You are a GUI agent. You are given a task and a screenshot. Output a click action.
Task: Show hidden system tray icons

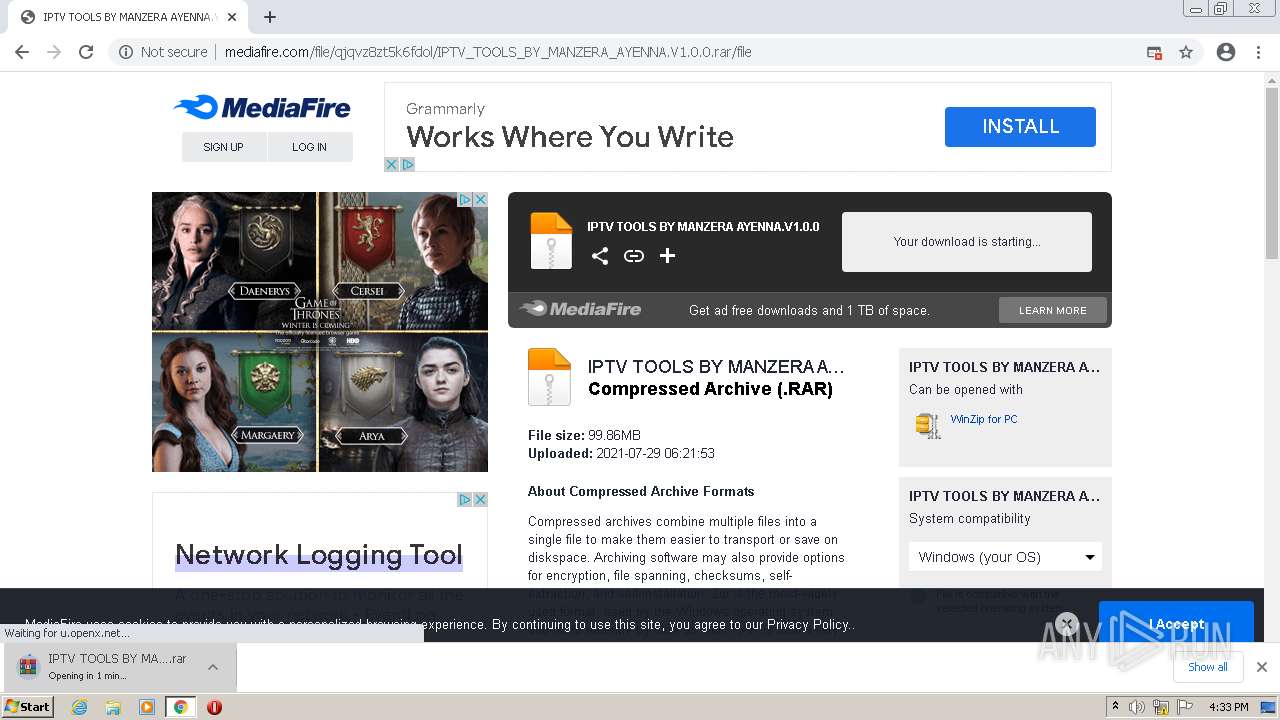coord(1115,707)
